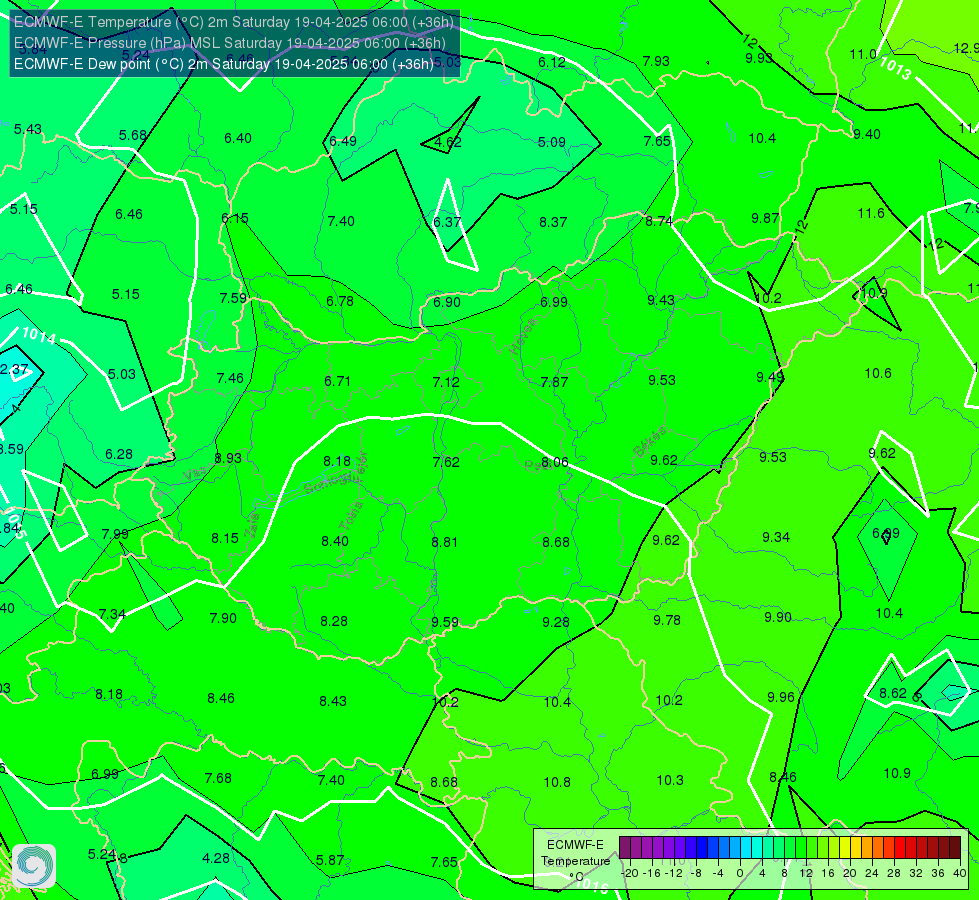Click the ECMWF-E Temperature °C color scale title
Image resolution: width=979 pixels, height=900 pixels.
pyautogui.click(x=575, y=861)
